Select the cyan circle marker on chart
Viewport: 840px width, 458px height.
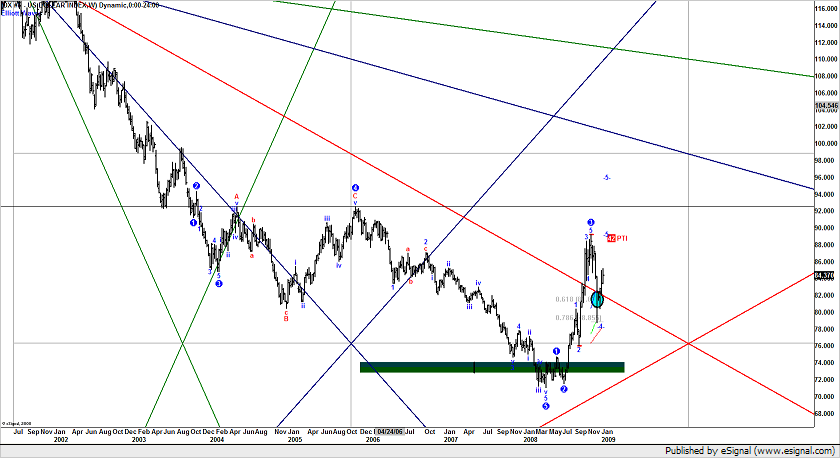click(x=597, y=298)
